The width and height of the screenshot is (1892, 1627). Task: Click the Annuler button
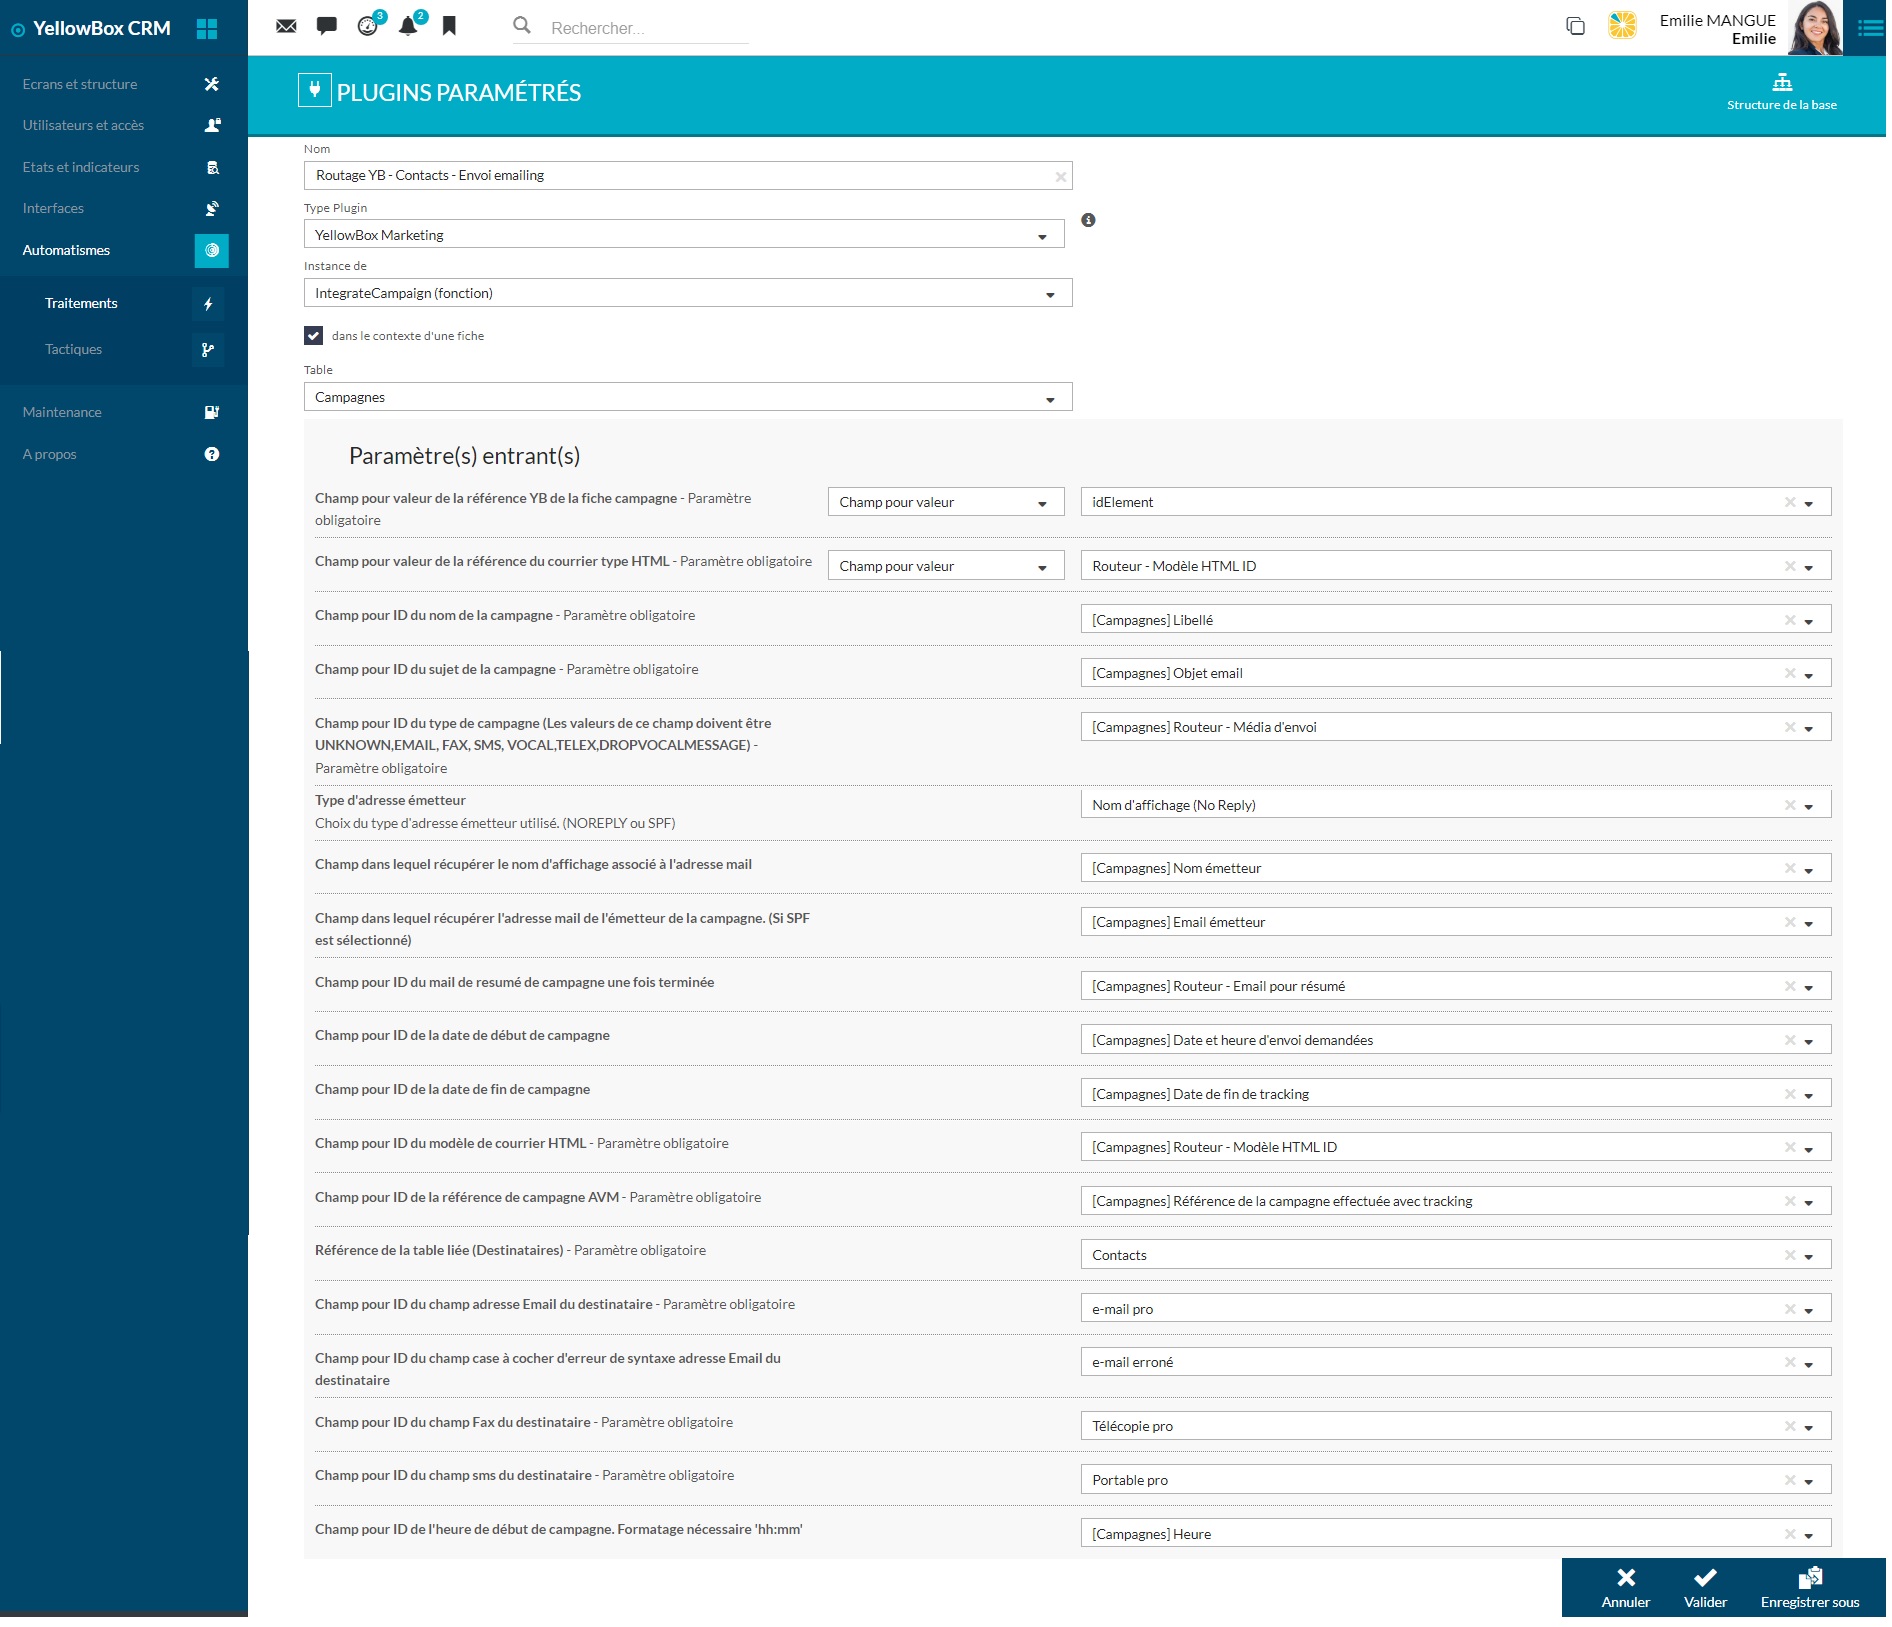click(x=1625, y=1587)
